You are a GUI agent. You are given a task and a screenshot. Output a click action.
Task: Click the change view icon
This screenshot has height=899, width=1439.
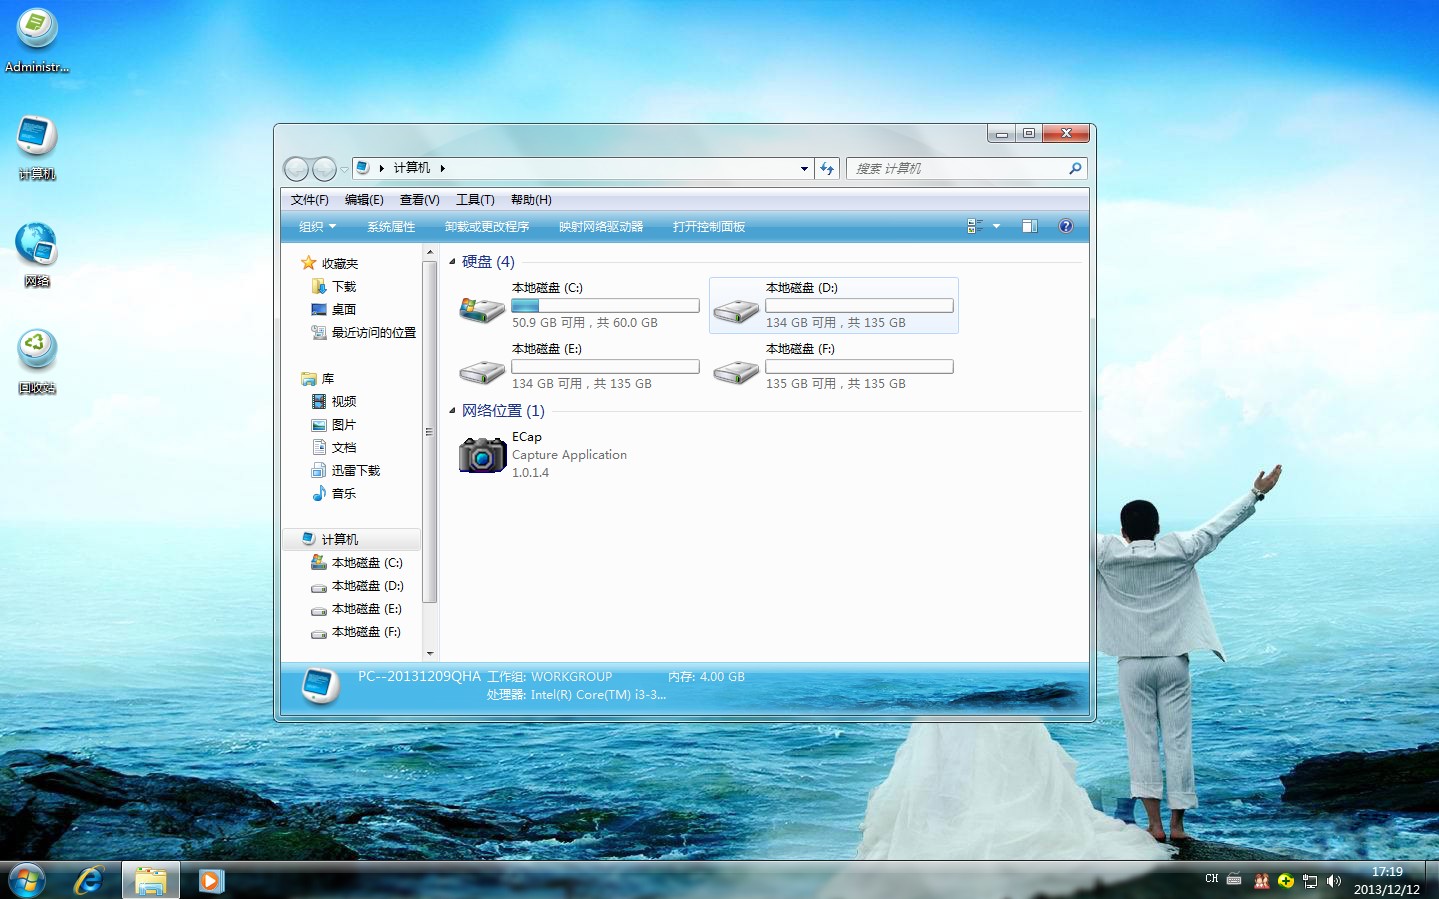tap(975, 226)
